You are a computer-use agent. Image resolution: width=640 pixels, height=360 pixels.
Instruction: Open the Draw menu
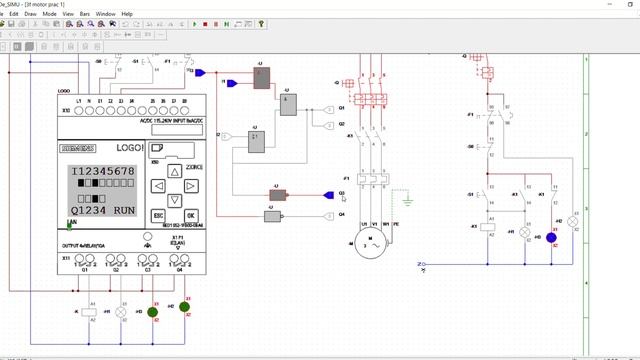click(31, 14)
